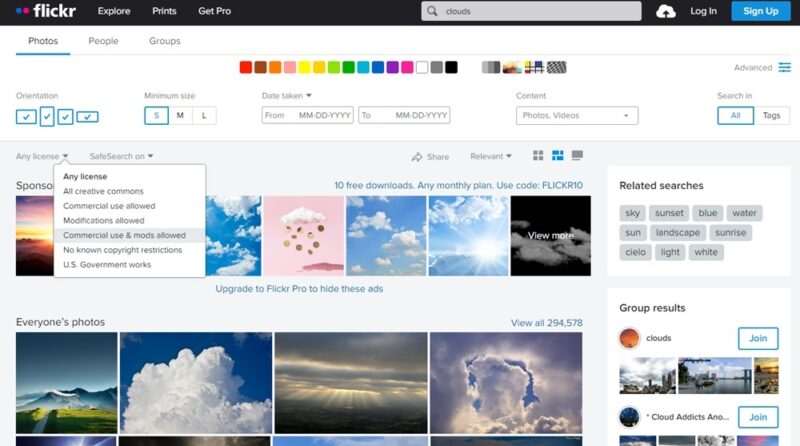Choose U.S. Government works option

(129, 265)
